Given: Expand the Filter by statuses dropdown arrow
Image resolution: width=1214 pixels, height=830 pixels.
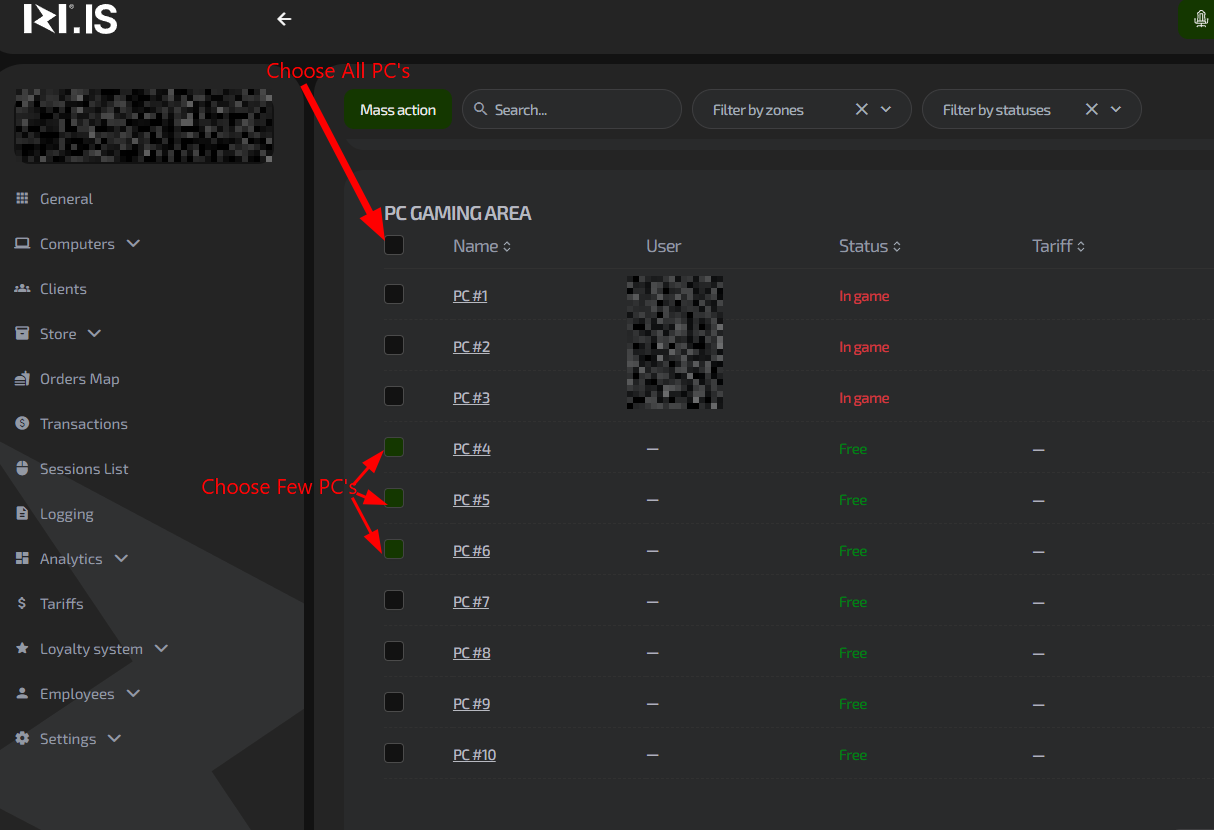Looking at the screenshot, I should tap(1116, 110).
